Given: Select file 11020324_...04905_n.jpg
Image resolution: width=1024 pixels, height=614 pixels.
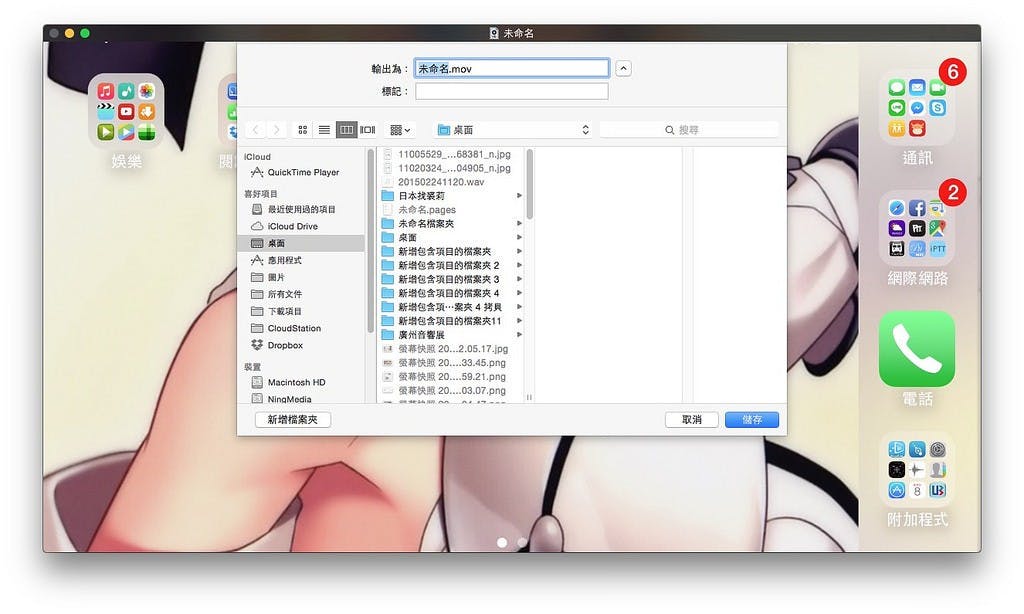Looking at the screenshot, I should 451,168.
